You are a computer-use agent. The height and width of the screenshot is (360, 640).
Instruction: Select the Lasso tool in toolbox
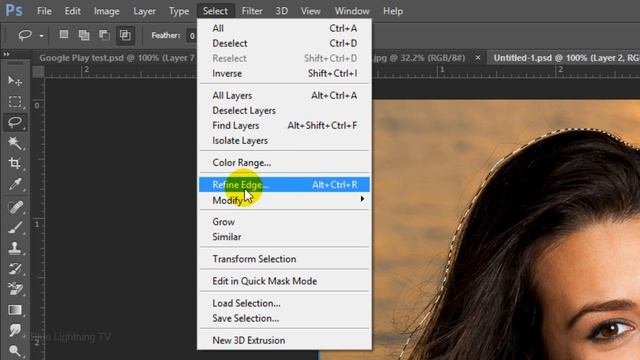click(15, 122)
